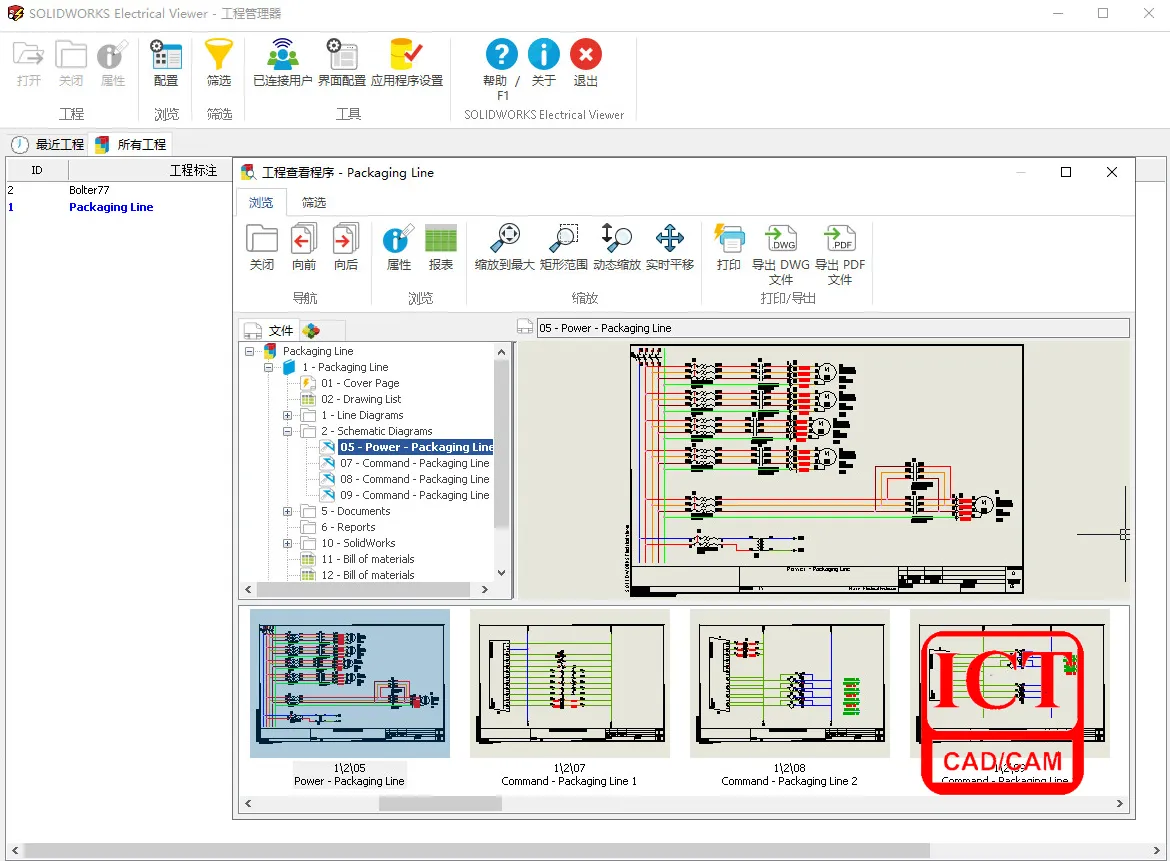The width and height of the screenshot is (1170, 861).
Task: Collapse the 1 - Packaging Line book node
Action: point(268,367)
